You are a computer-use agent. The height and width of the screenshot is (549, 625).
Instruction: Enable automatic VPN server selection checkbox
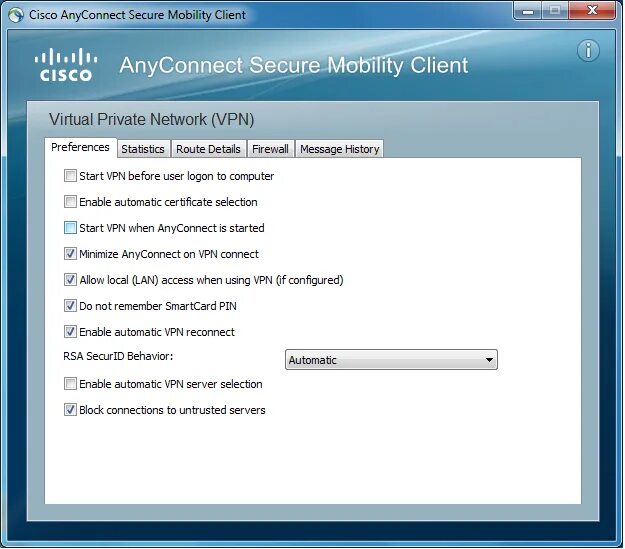[70, 384]
